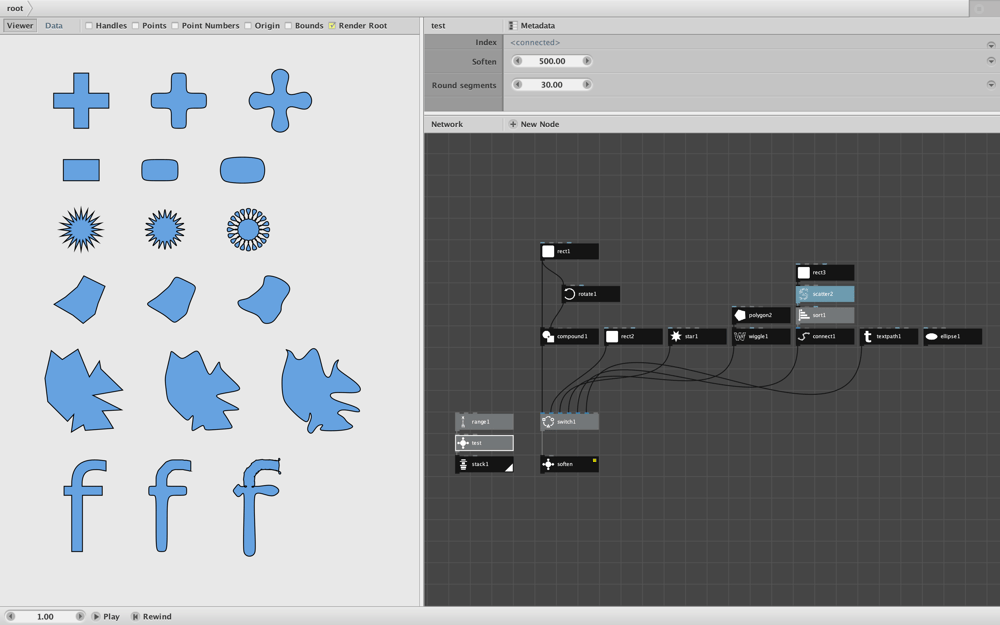1000x625 pixels.
Task: Click the polygon2 node icon
Action: click(739, 315)
